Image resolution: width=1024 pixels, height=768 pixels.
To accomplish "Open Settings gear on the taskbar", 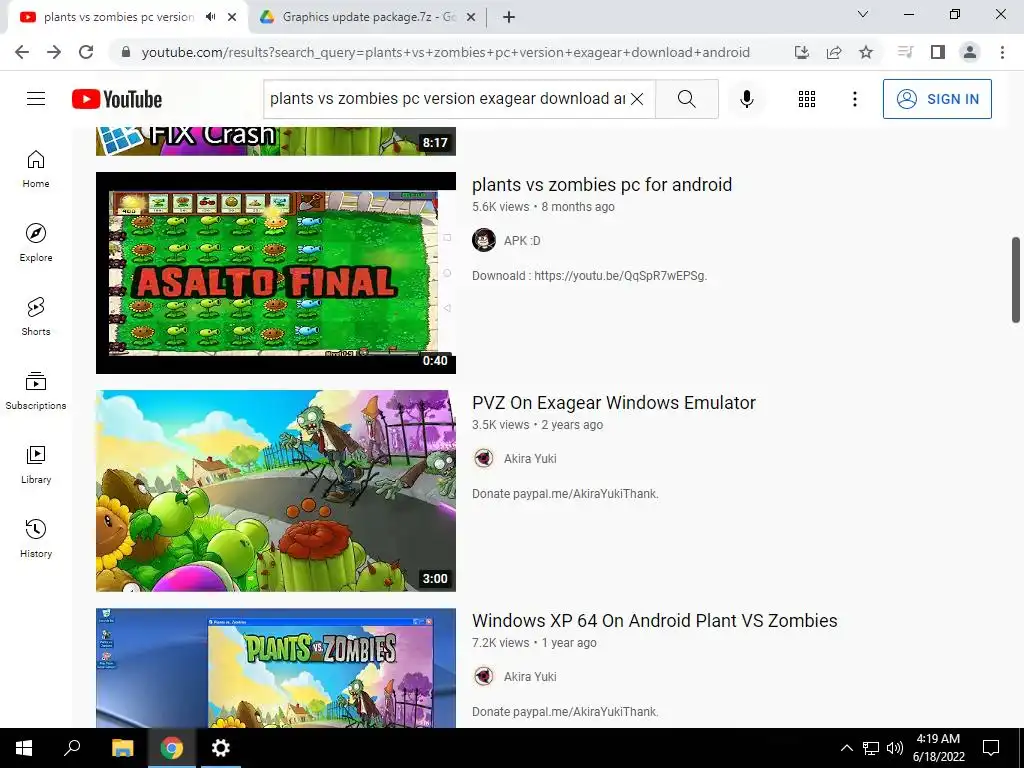I will [221, 748].
